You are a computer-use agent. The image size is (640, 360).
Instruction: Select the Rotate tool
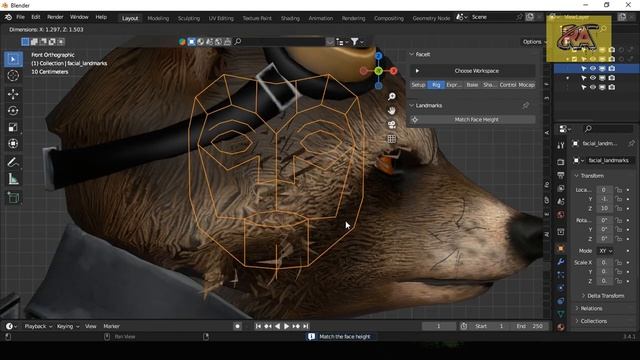point(13,111)
